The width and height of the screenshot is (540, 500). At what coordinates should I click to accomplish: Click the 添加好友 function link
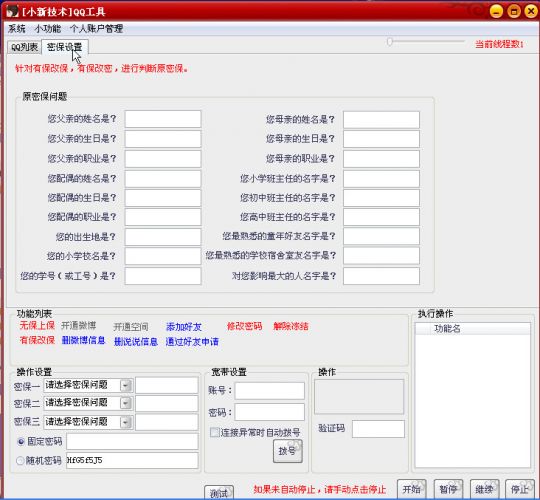point(184,326)
